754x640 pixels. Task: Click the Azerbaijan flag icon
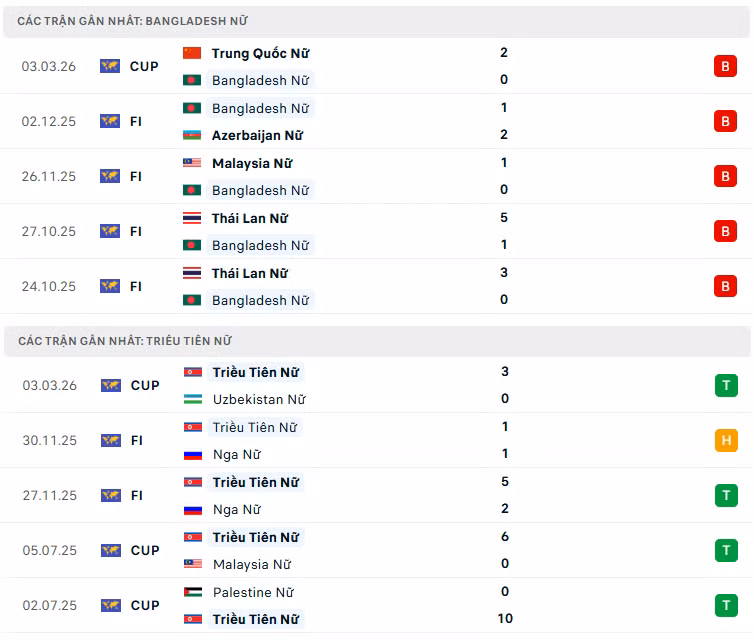click(192, 135)
